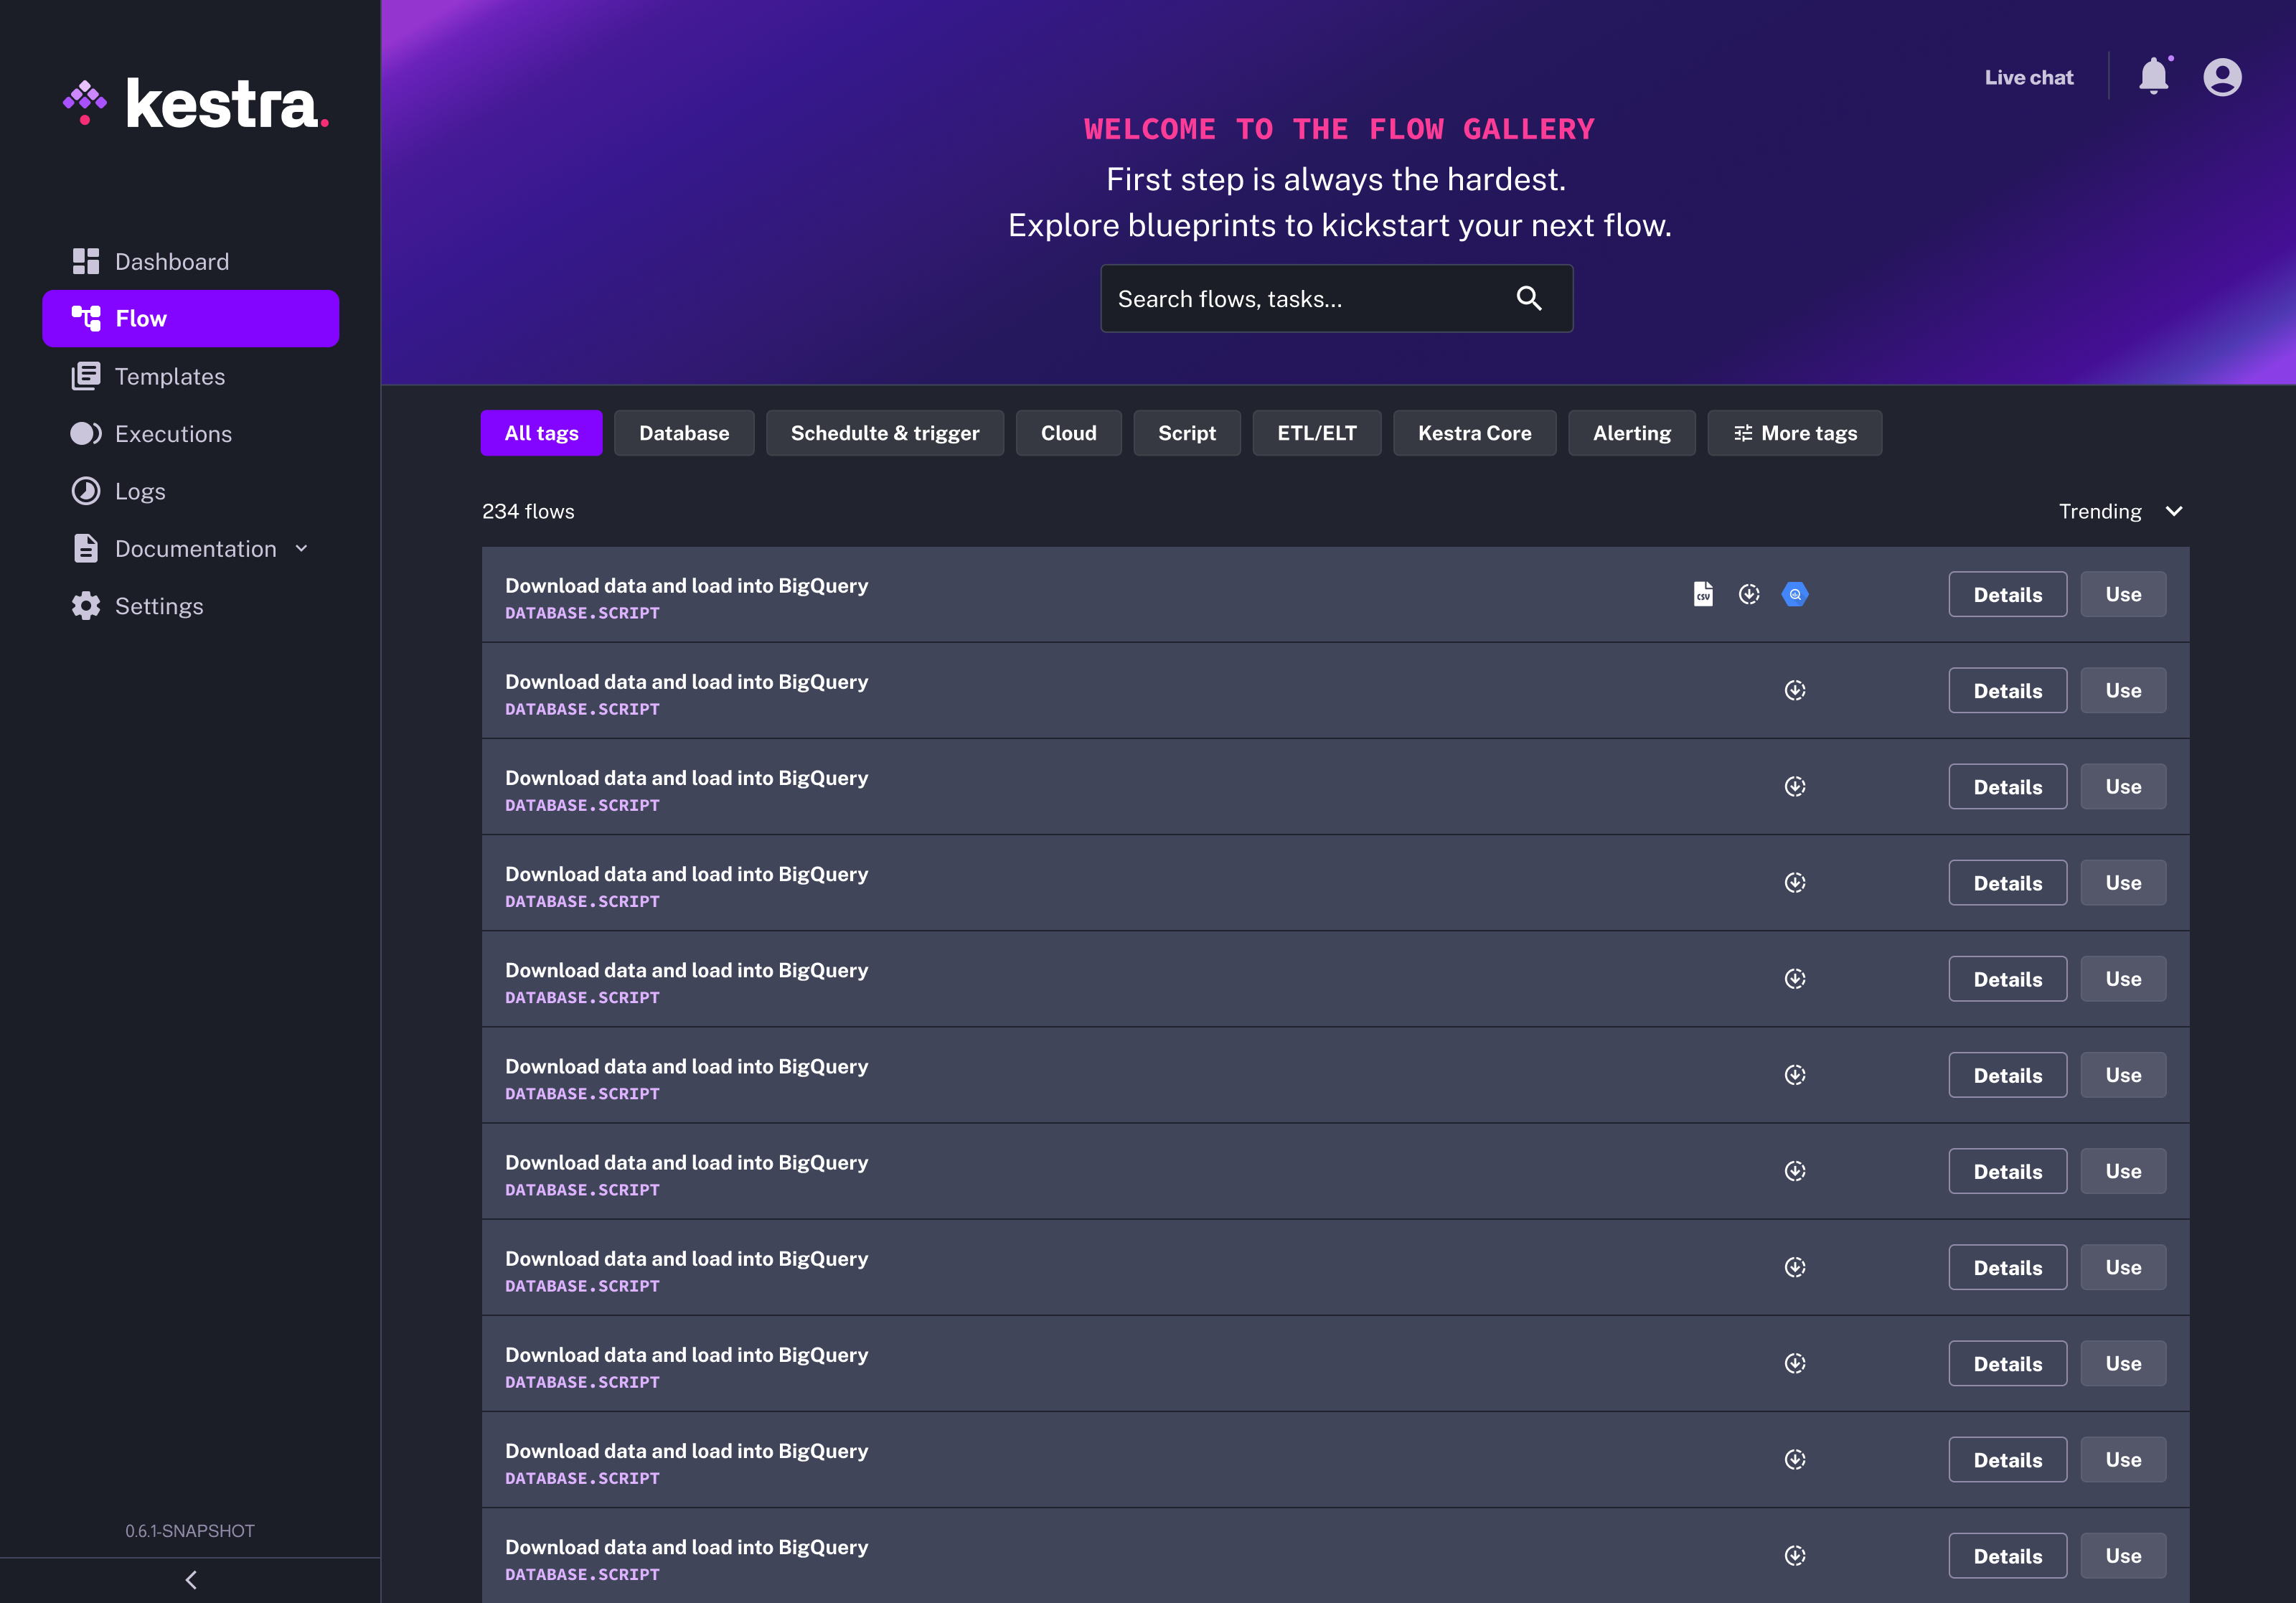This screenshot has height=1603, width=2296.
Task: Toggle the Database tag filter
Action: point(684,433)
